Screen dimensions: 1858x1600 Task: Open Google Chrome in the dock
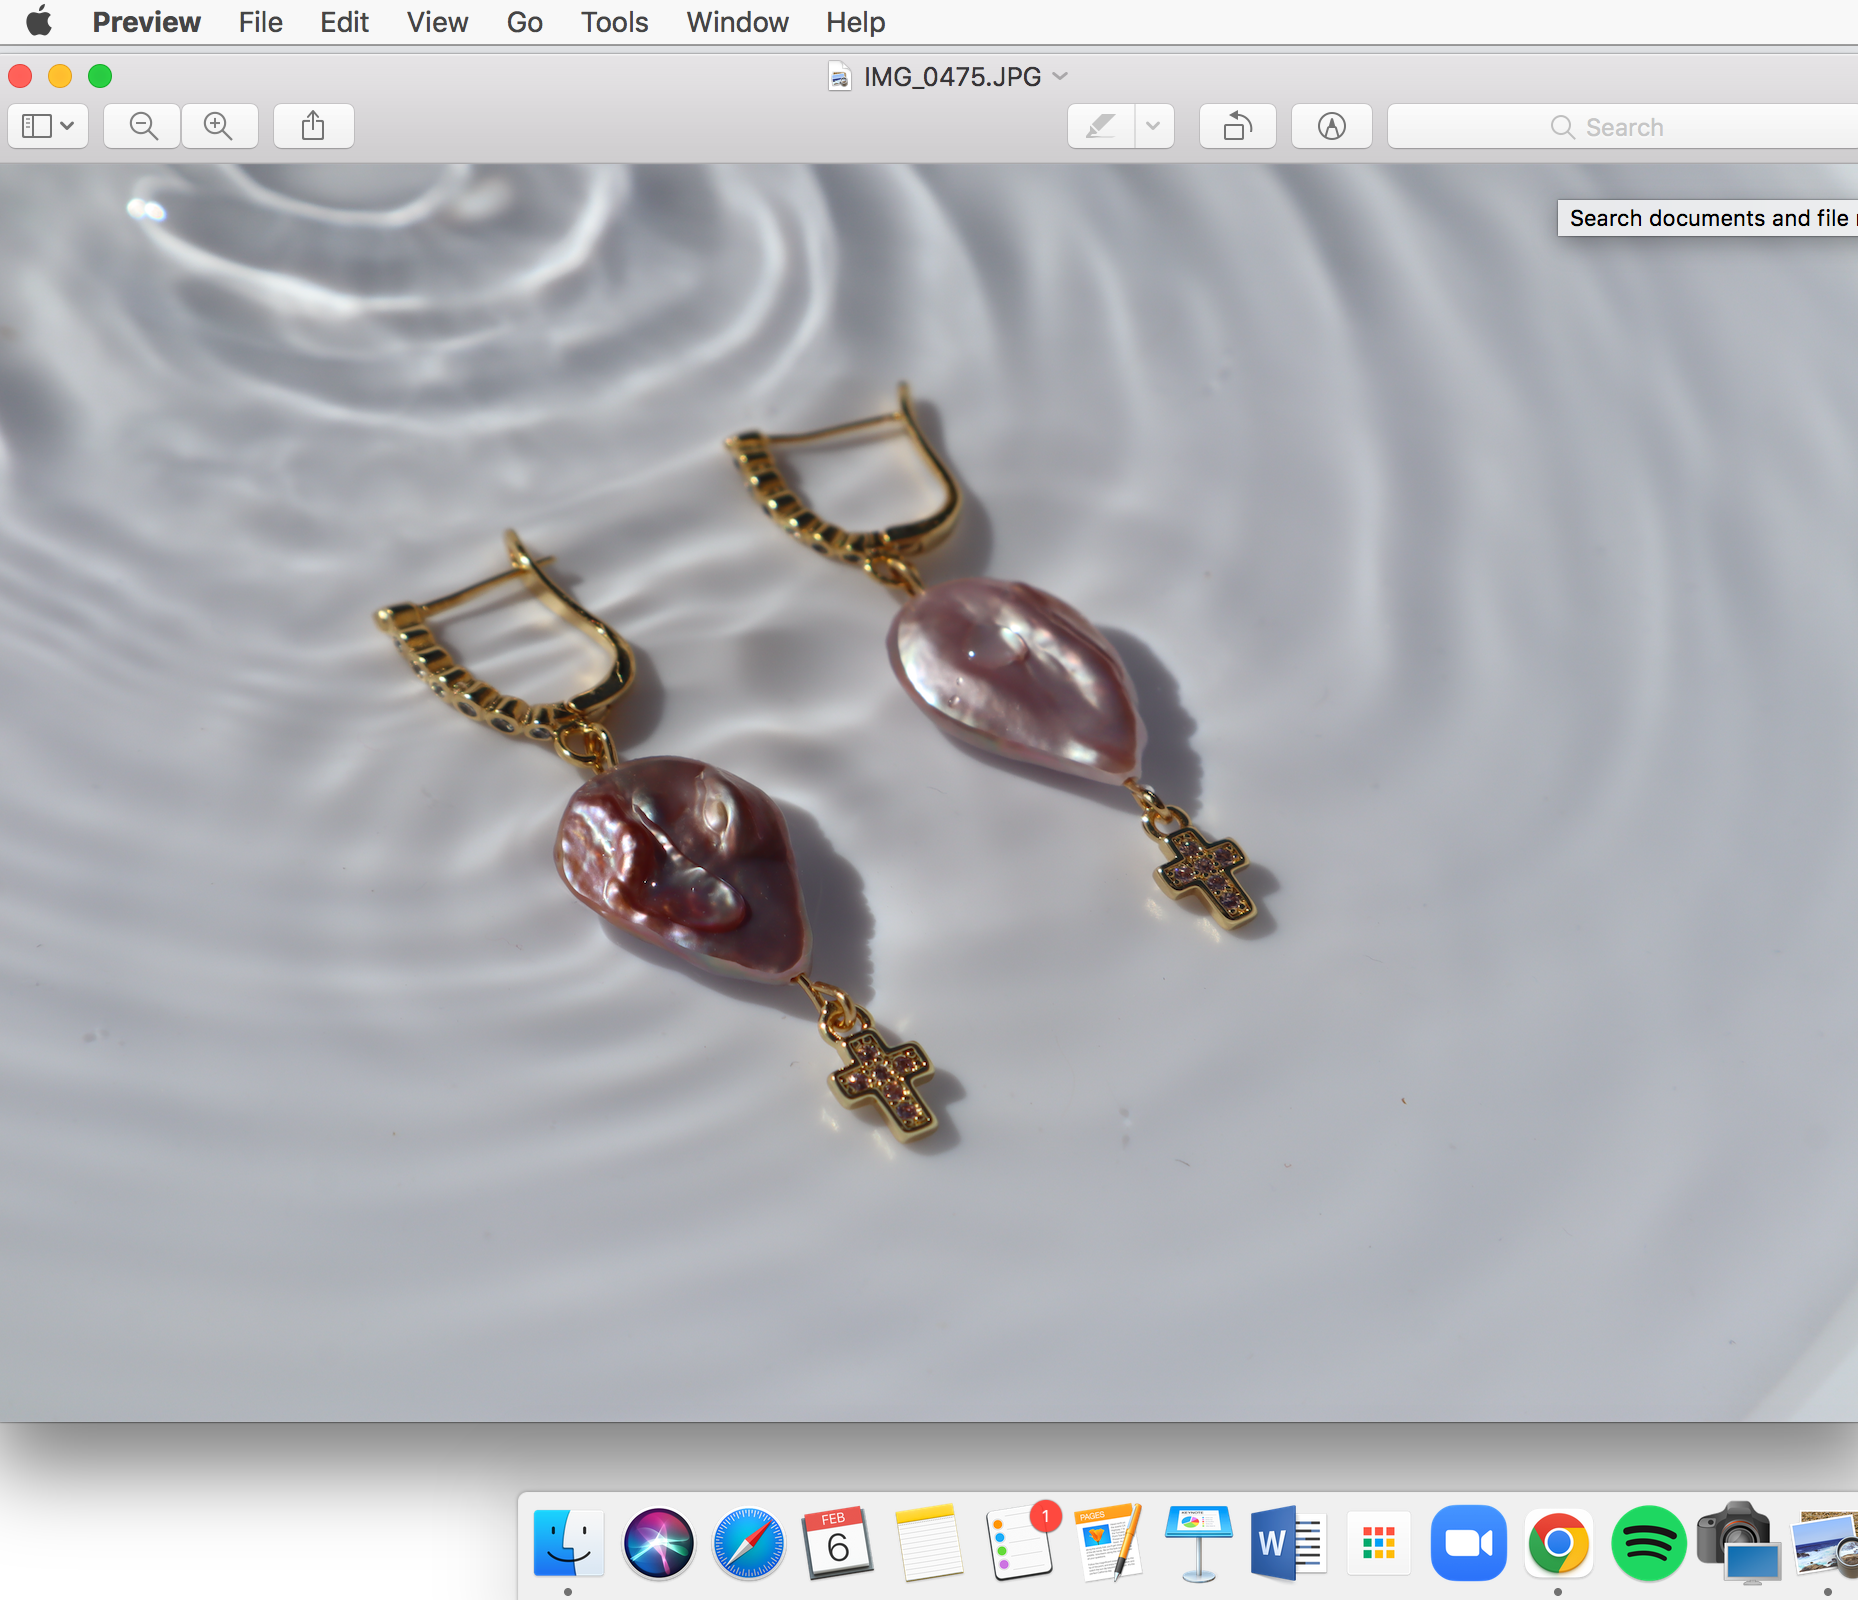tap(1558, 1543)
